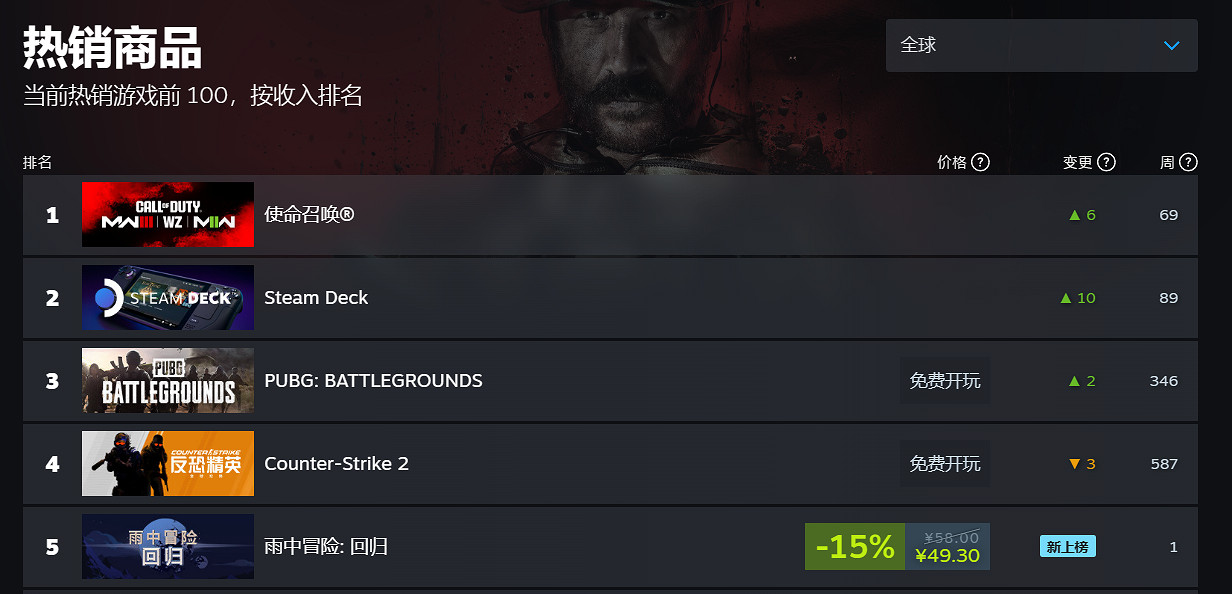Click the 新上榜 badge on 雨中冒险
The image size is (1232, 594).
click(x=1067, y=546)
